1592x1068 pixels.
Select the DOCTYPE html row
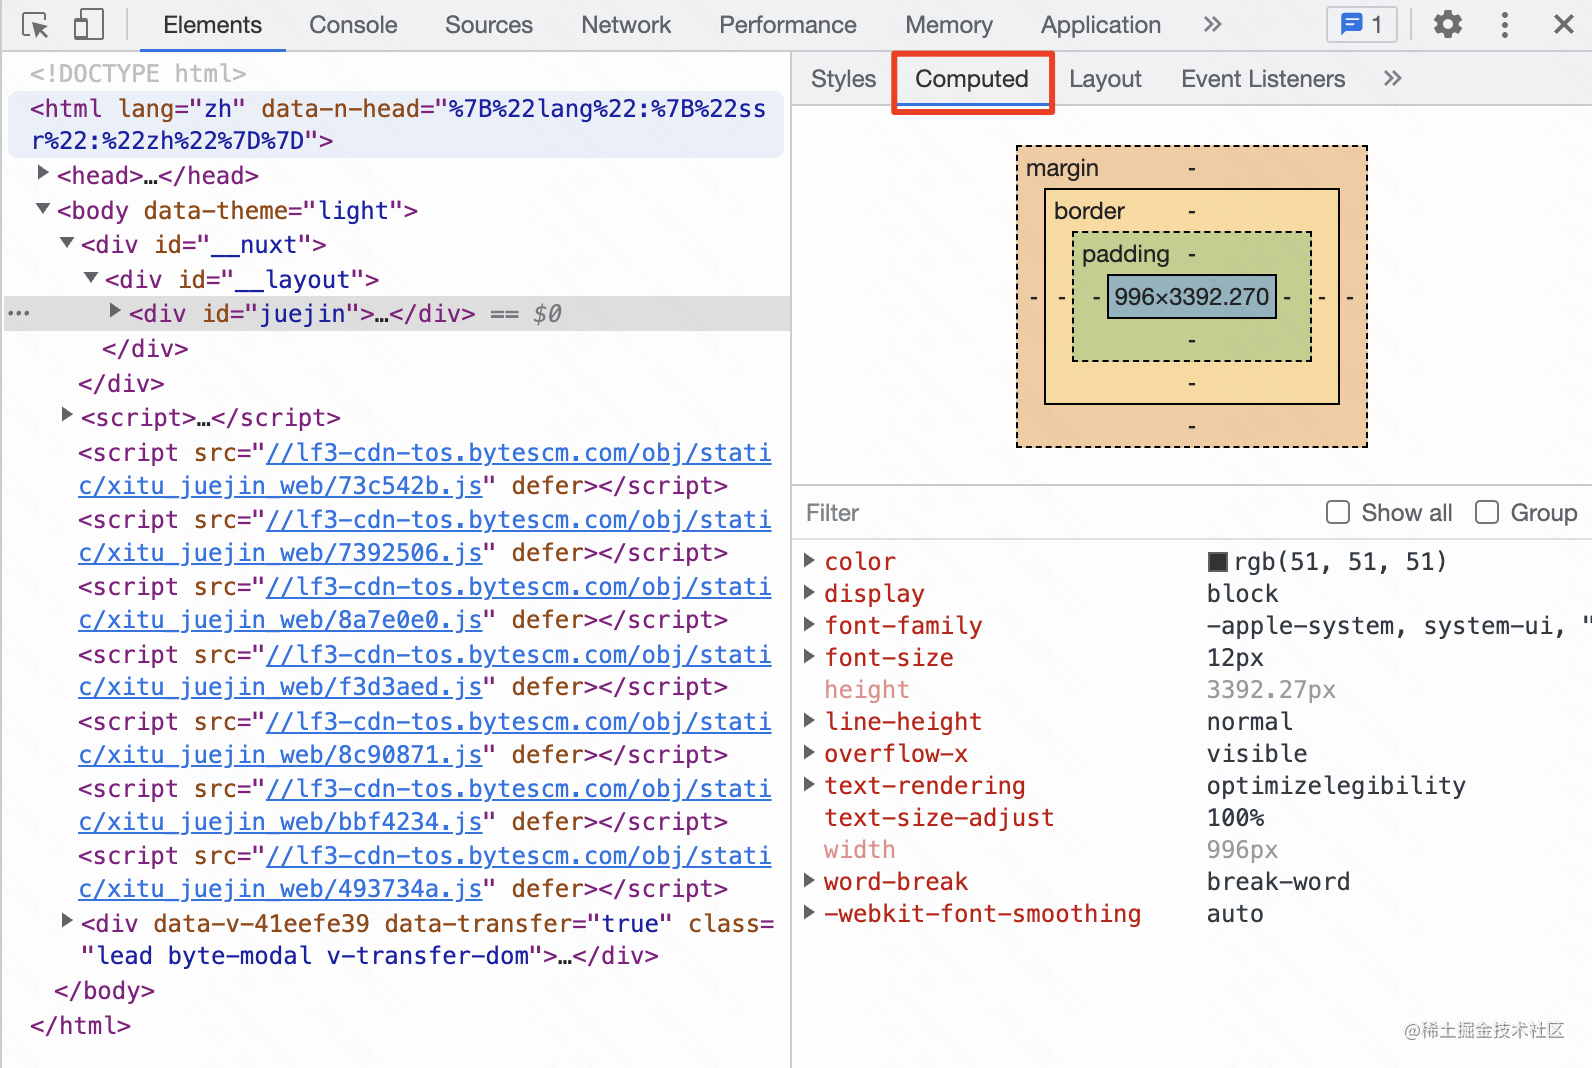pyautogui.click(x=138, y=73)
